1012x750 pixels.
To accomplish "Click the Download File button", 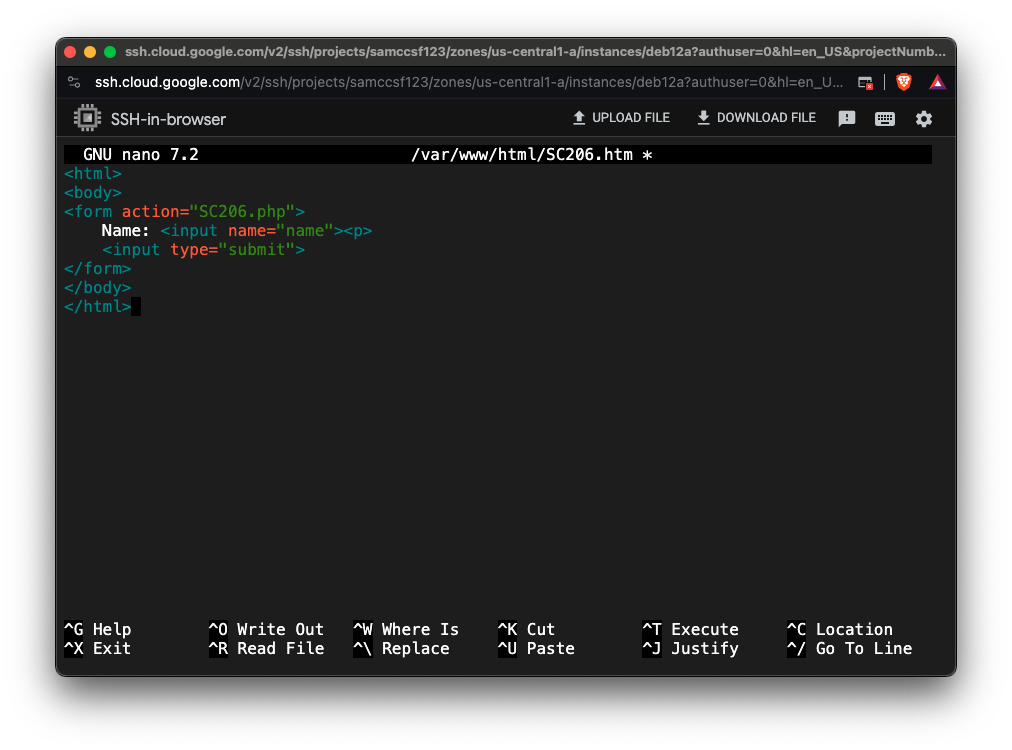I will point(756,118).
